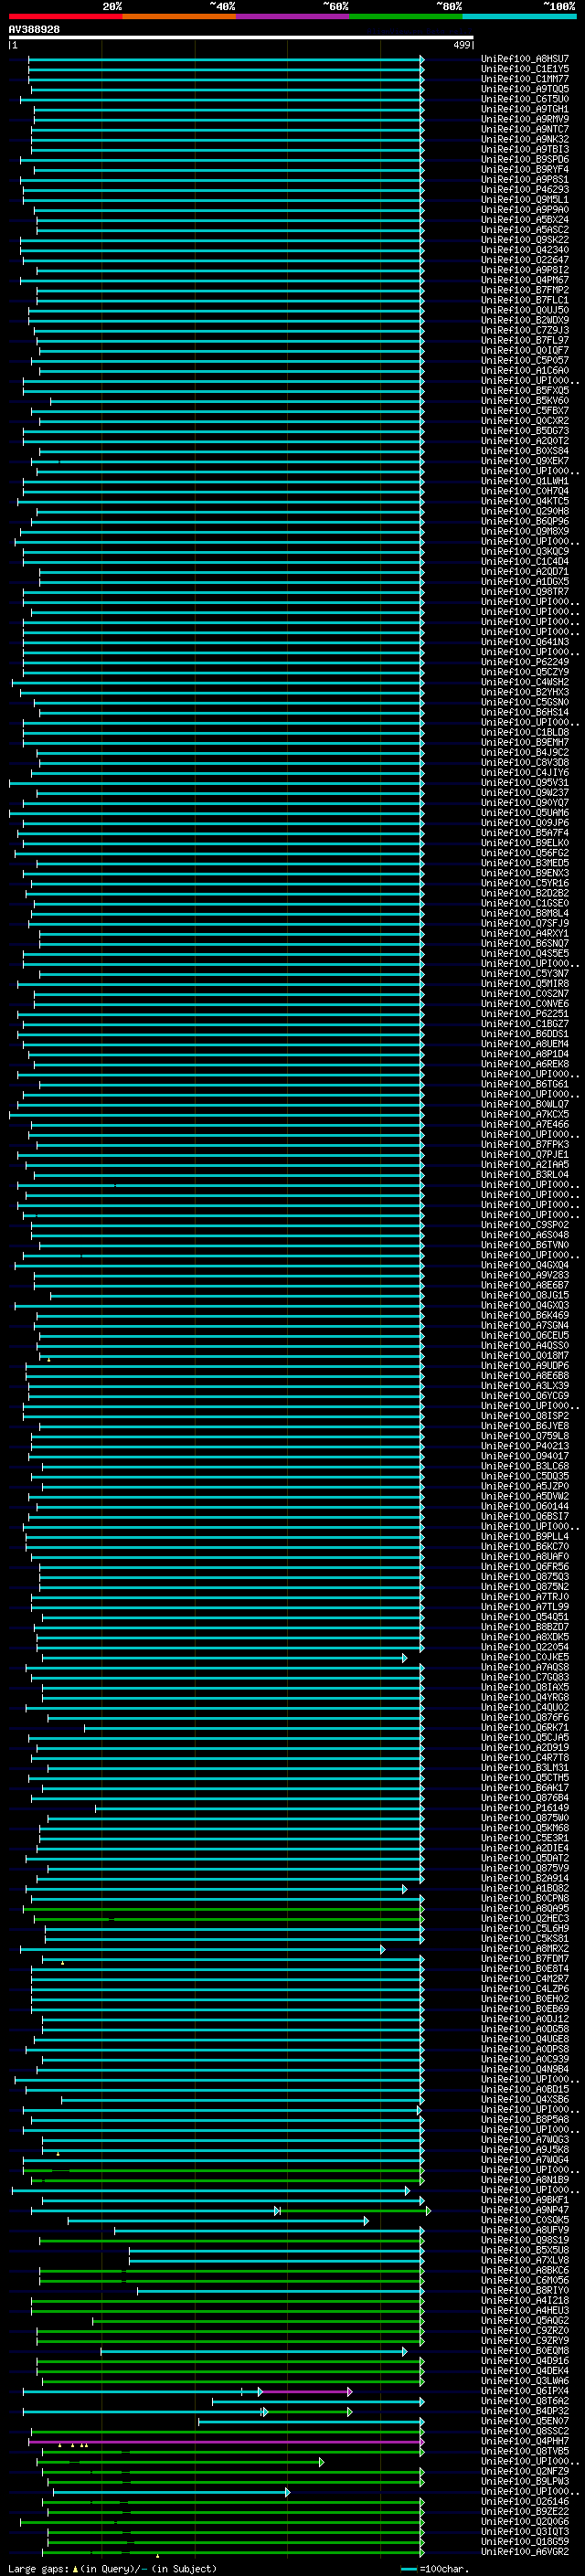Open hit UniRef100_Q1LWH1
The image size is (585, 2576).
[525, 481]
